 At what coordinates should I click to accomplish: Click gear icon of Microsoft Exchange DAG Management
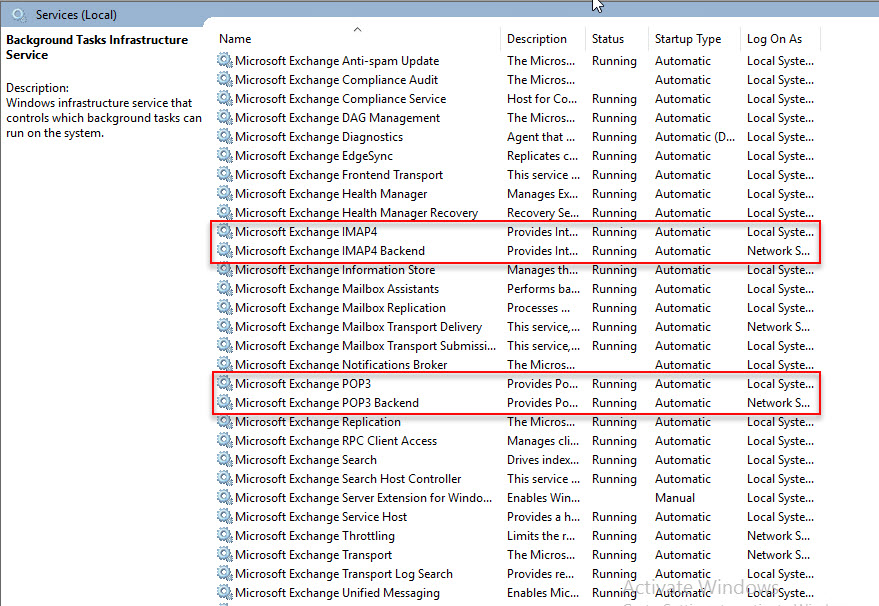click(225, 117)
